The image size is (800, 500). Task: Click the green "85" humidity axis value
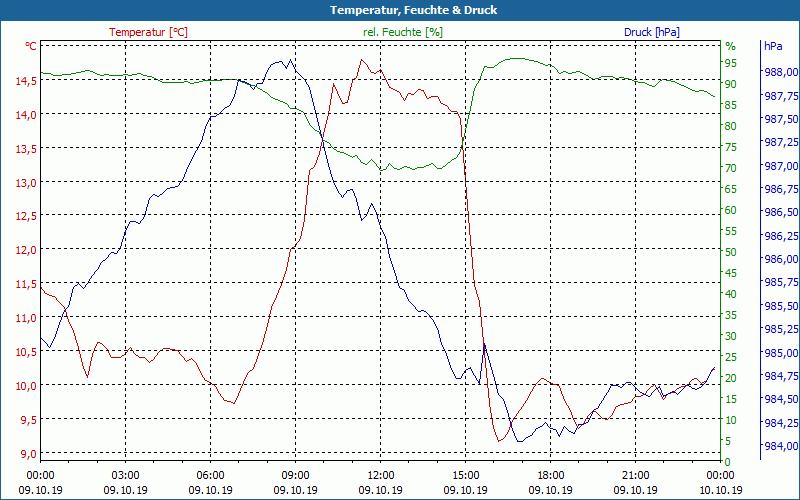point(731,105)
